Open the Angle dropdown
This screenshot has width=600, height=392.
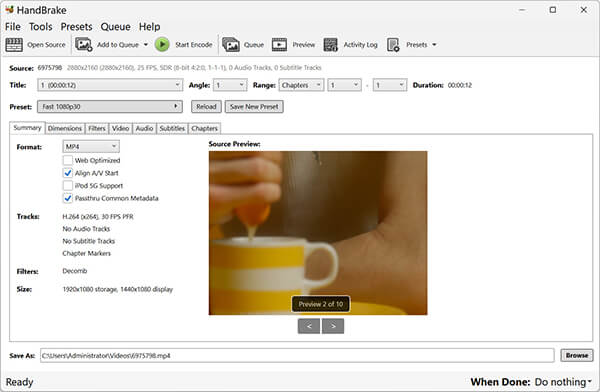pos(230,85)
